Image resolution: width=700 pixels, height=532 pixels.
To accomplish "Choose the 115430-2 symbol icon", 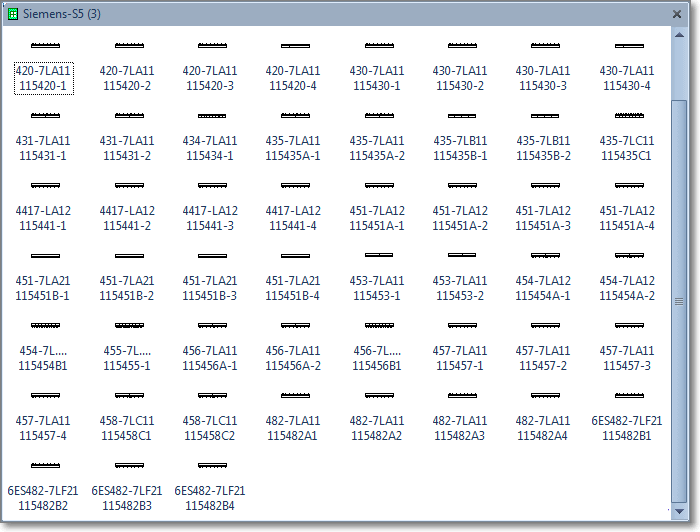I will point(462,46).
